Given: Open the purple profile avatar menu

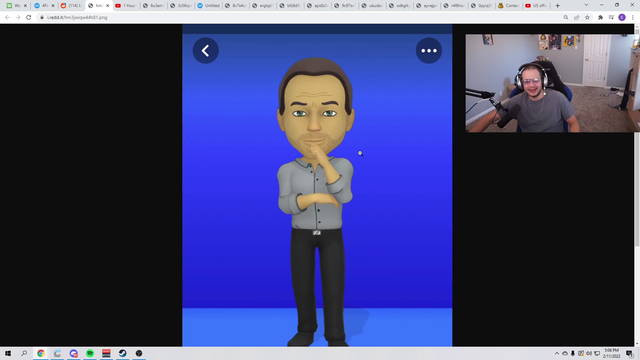Looking at the screenshot, I should pos(622,18).
